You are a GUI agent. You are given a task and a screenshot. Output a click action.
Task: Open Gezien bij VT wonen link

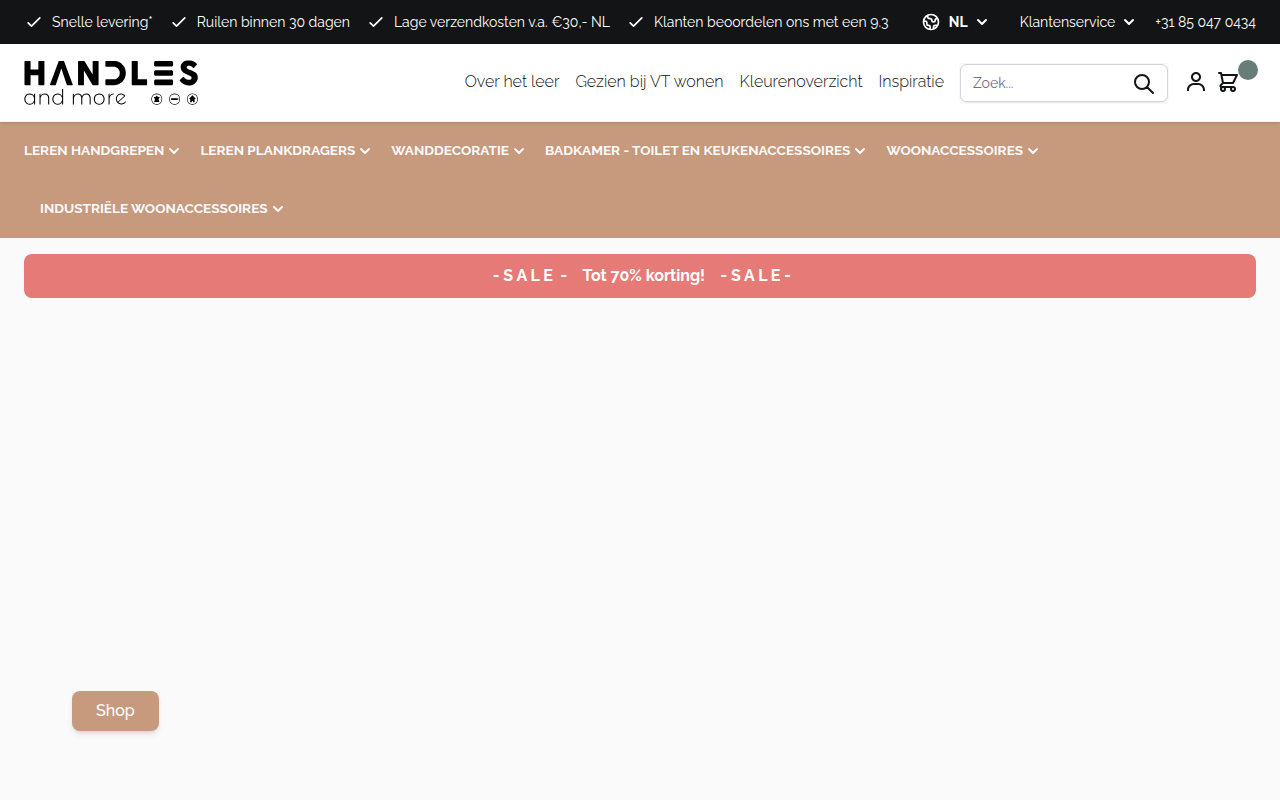(649, 82)
